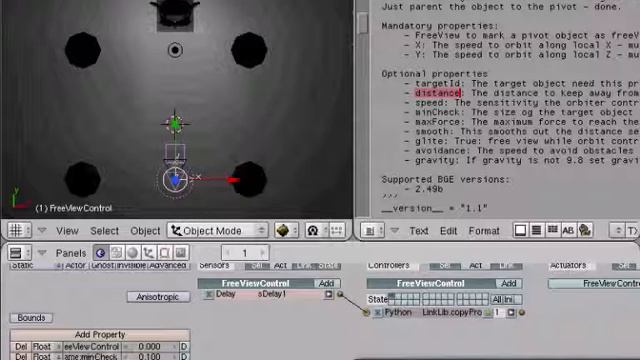This screenshot has width=640, height=360.
Task: Select the Shading context sphere icon
Action: pos(132,253)
